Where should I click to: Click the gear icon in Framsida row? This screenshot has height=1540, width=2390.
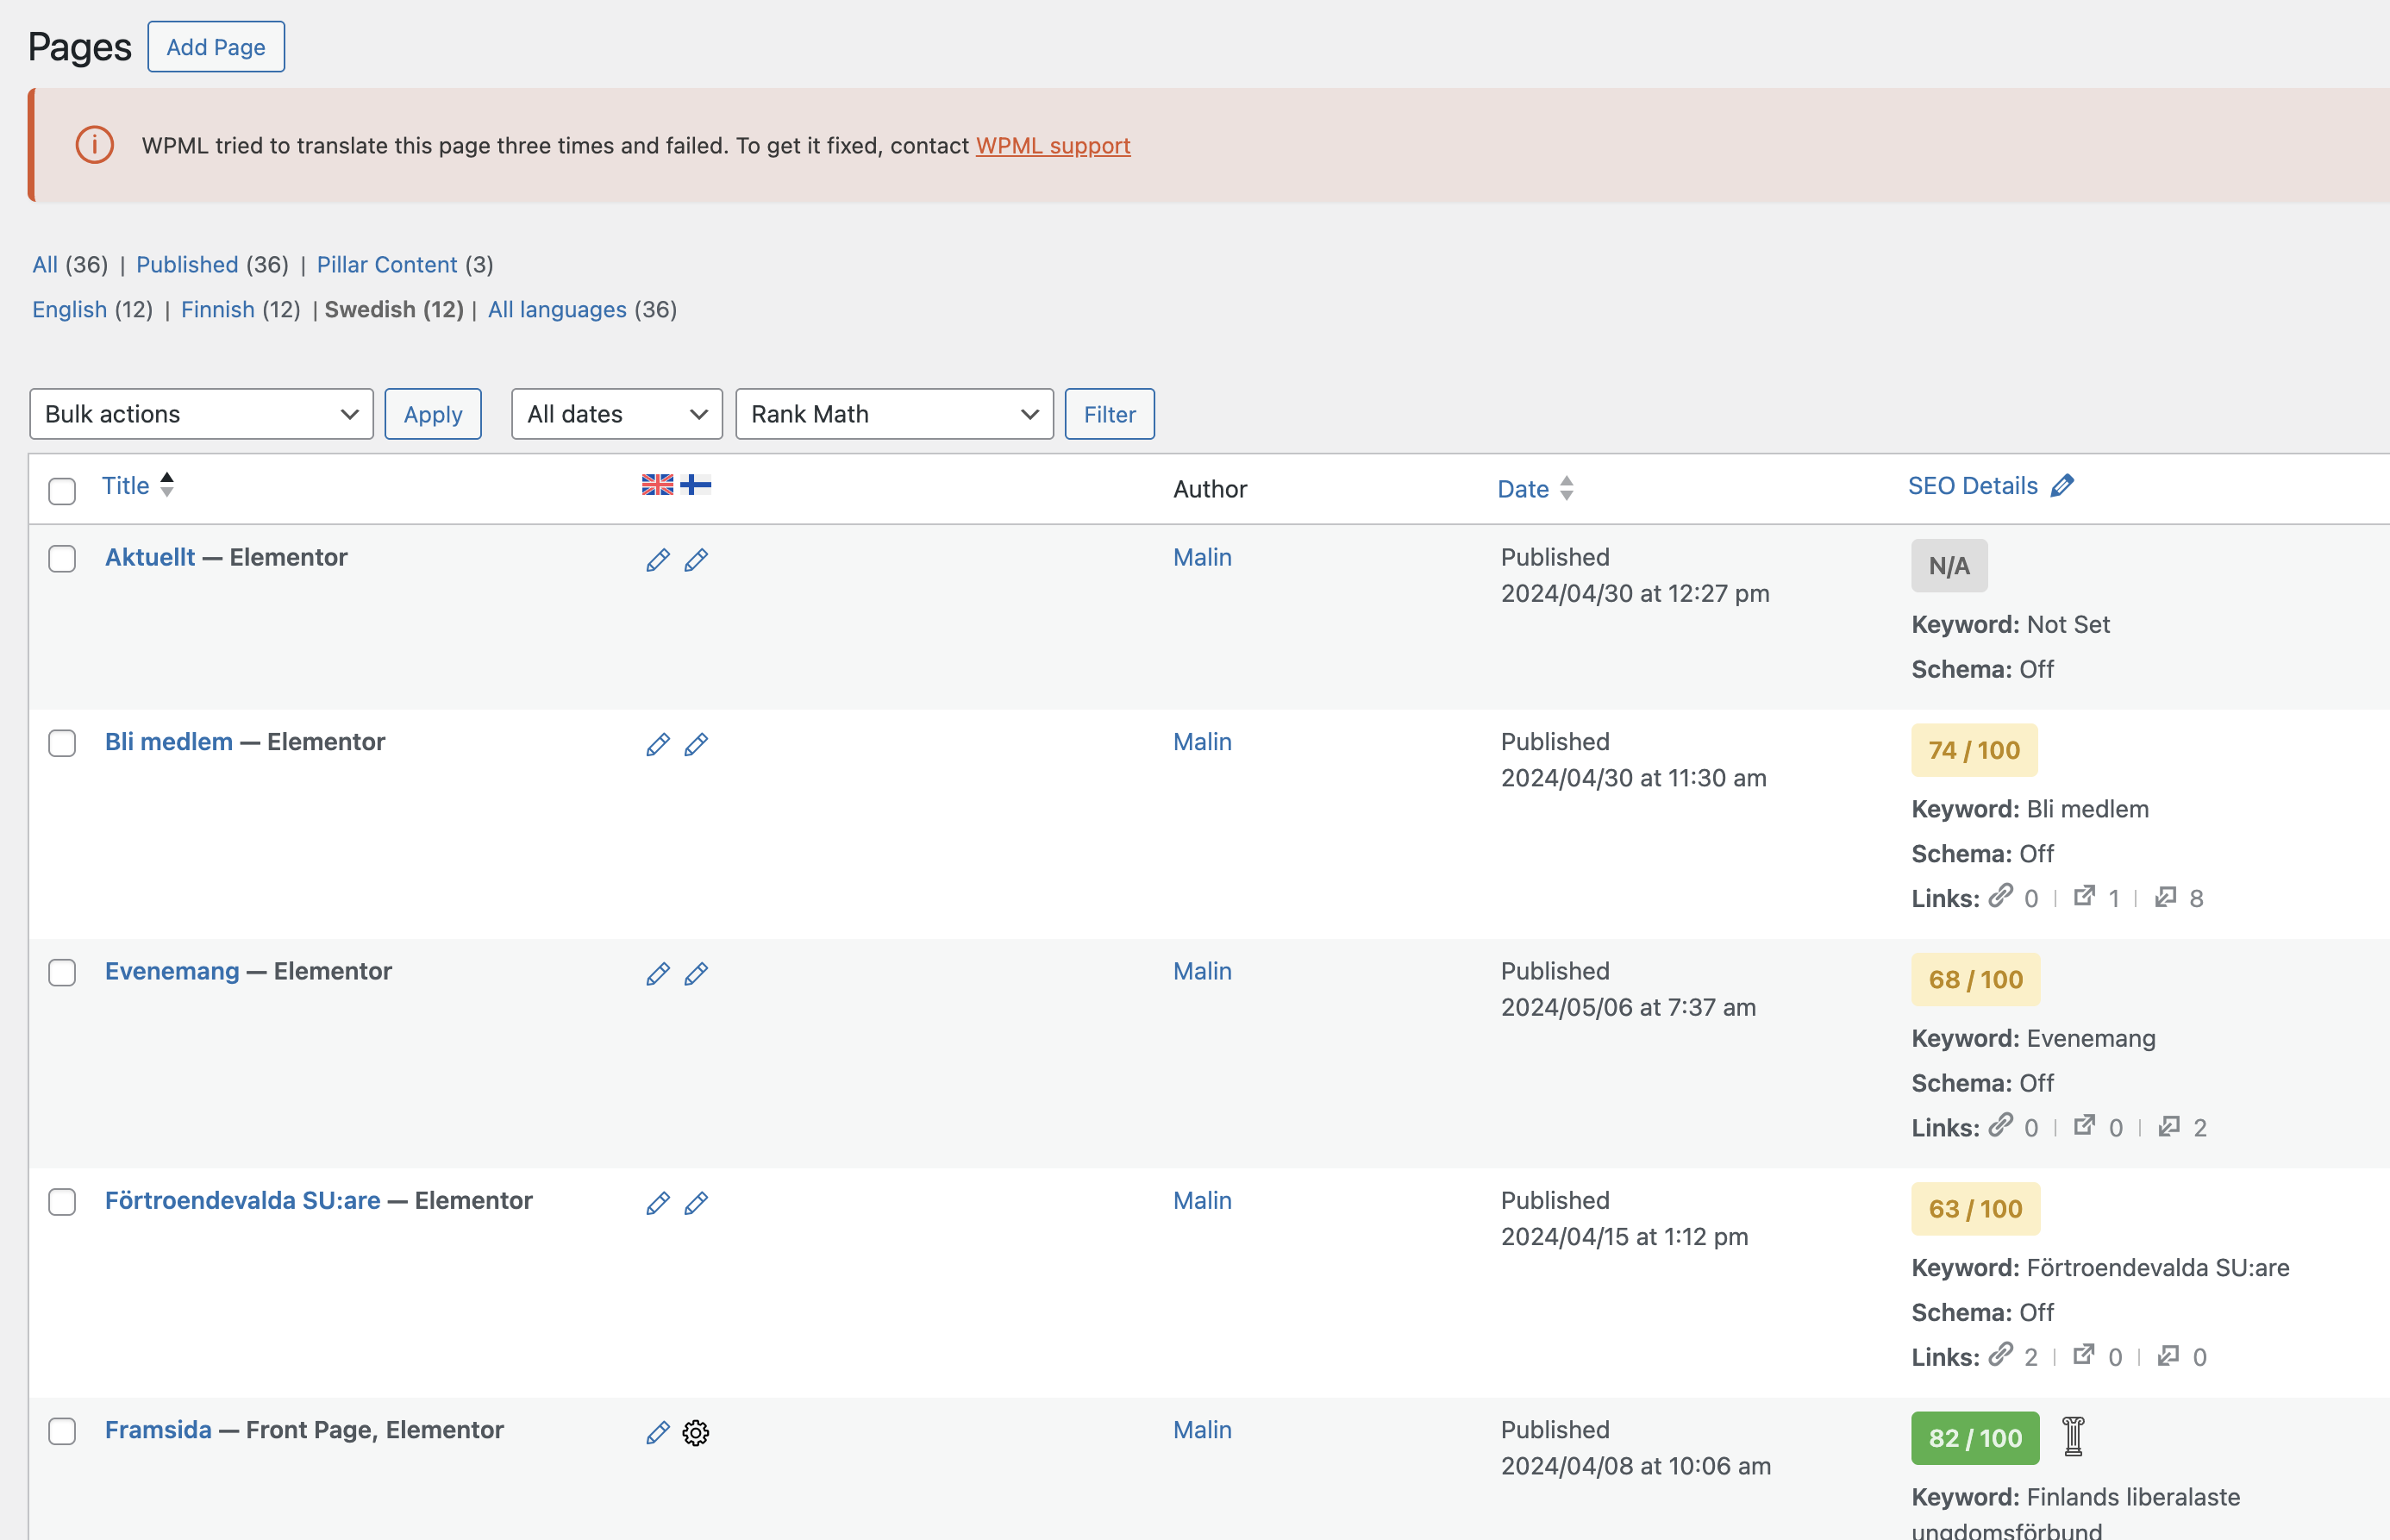[696, 1432]
